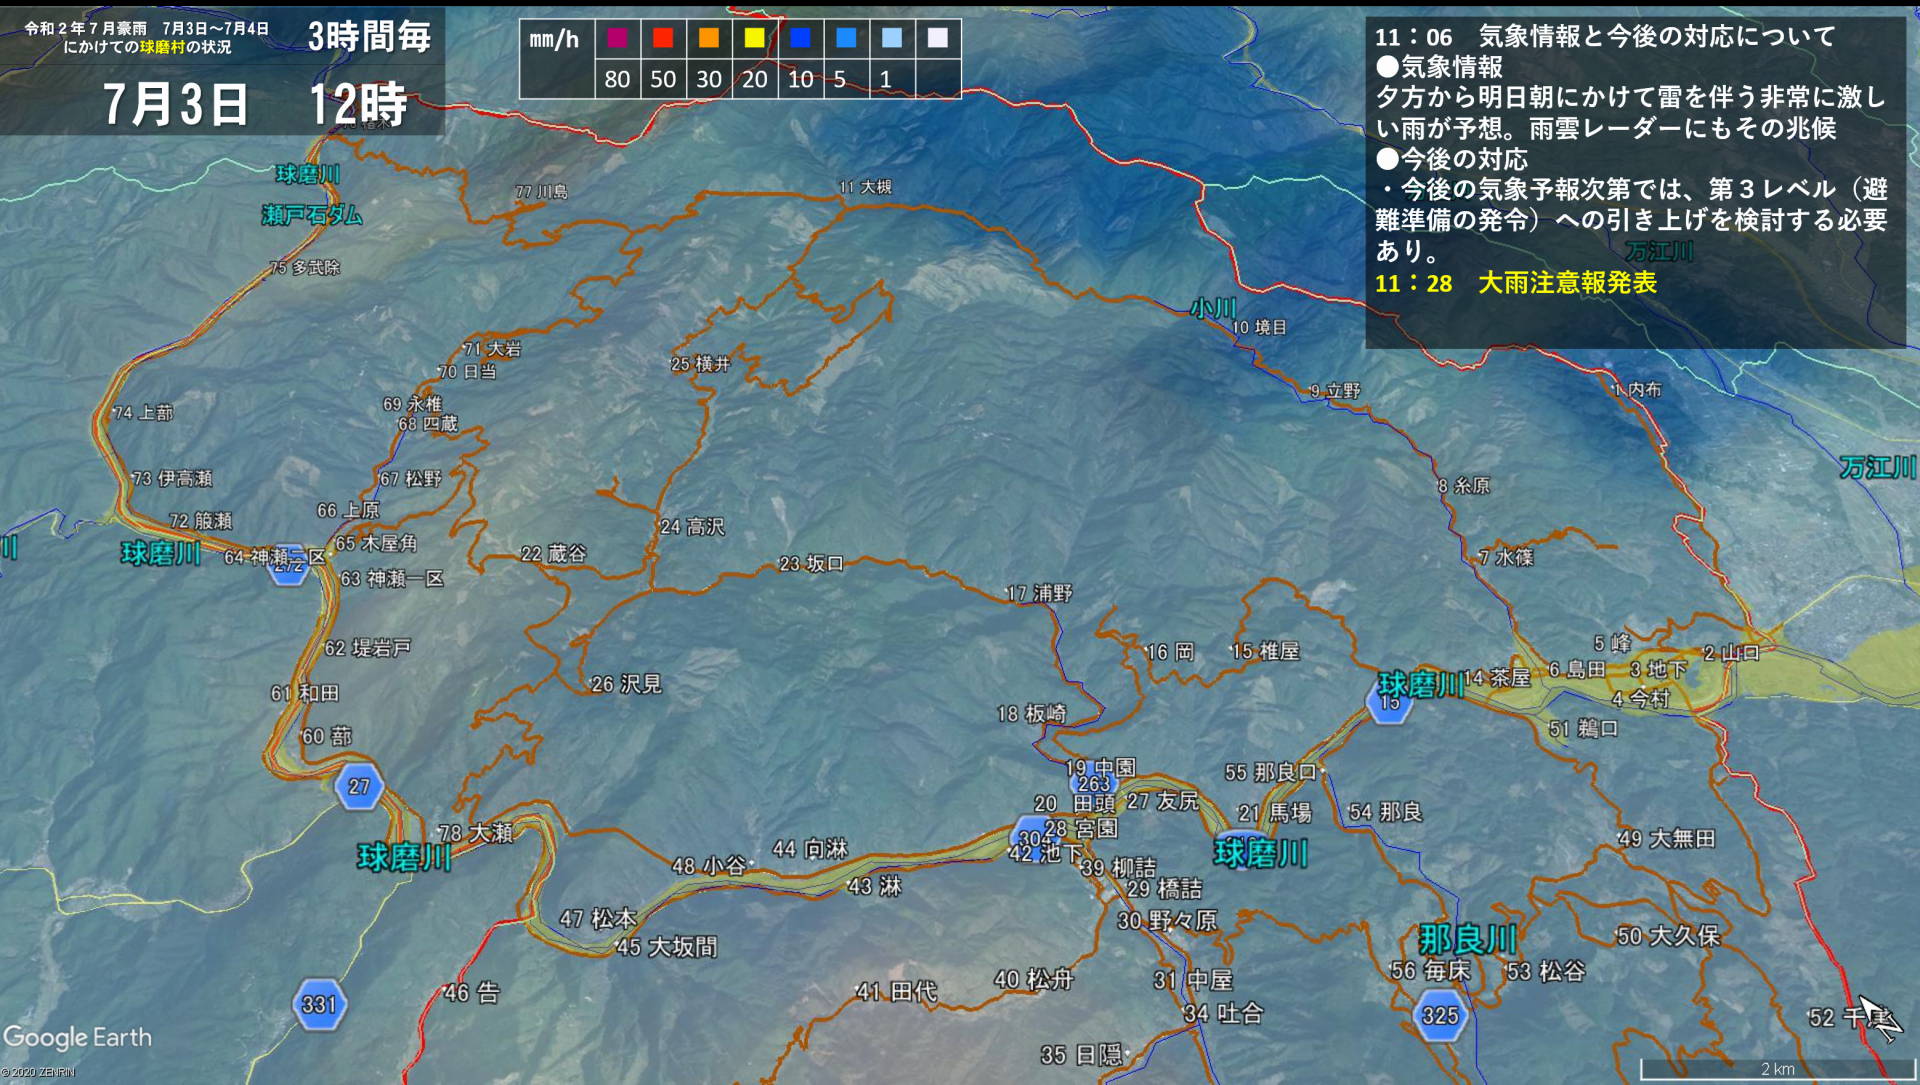This screenshot has width=1920, height=1085.
Task: Click the route 331 hexagon marker
Action: pos(319,1004)
